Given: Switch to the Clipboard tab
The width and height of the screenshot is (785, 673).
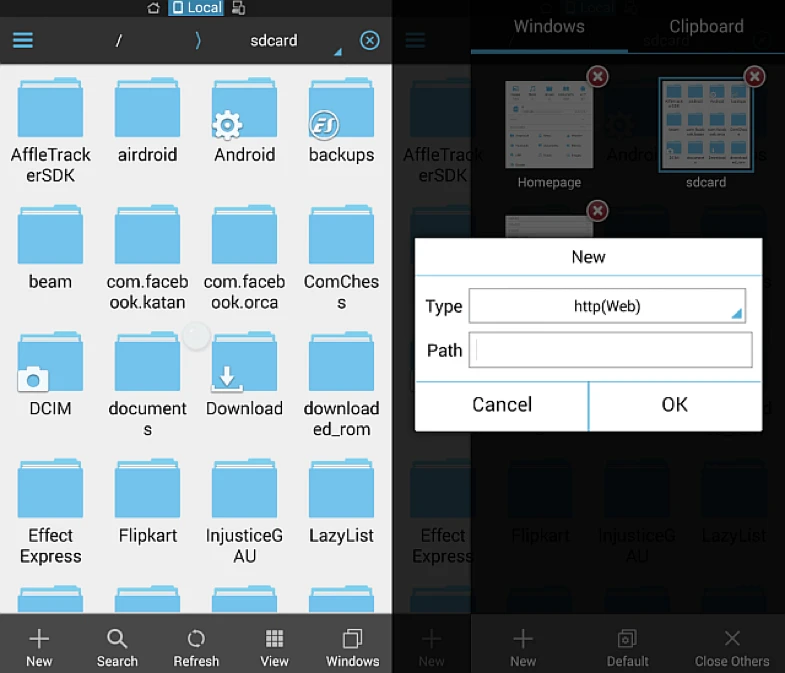Looking at the screenshot, I should pos(706,27).
